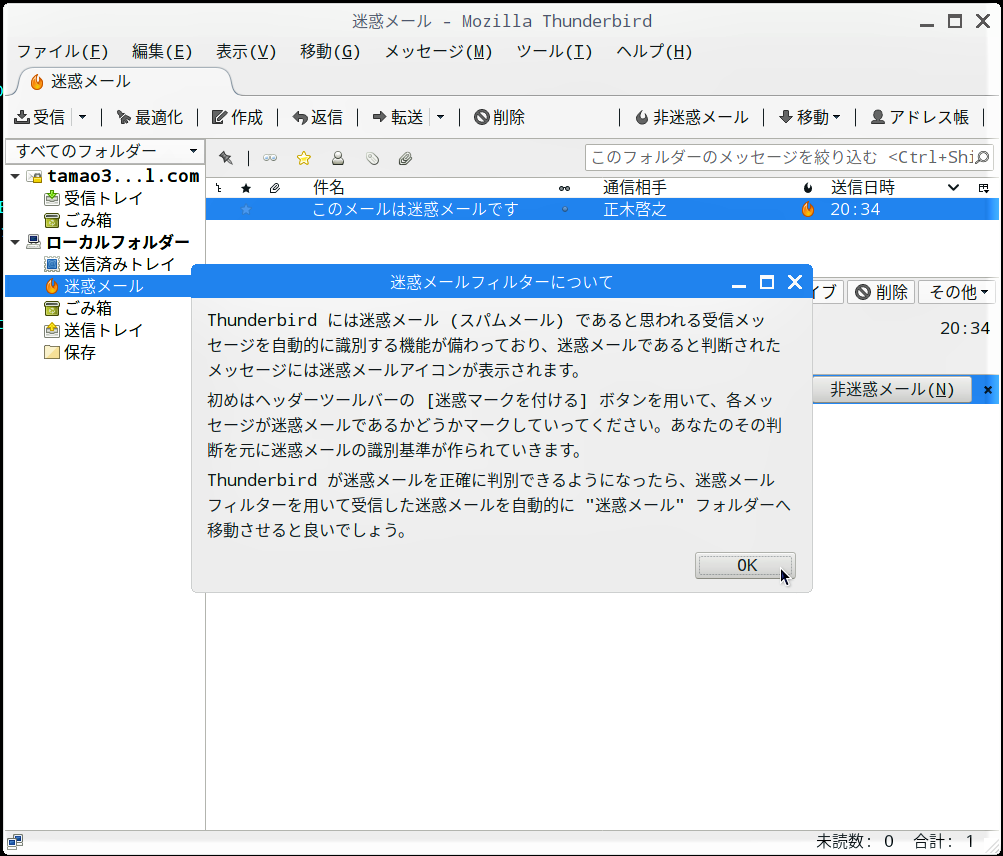The height and width of the screenshot is (856, 1003).
Task: Click the message filter search field
Action: 789,157
